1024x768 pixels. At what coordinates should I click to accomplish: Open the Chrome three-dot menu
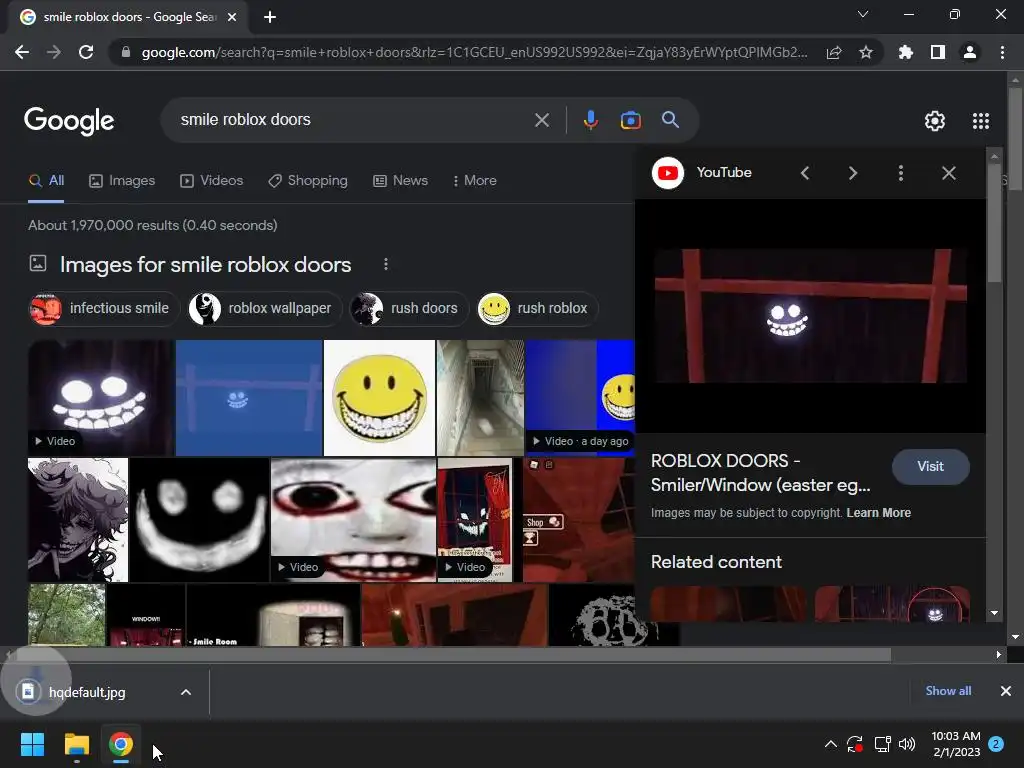pos(1002,52)
